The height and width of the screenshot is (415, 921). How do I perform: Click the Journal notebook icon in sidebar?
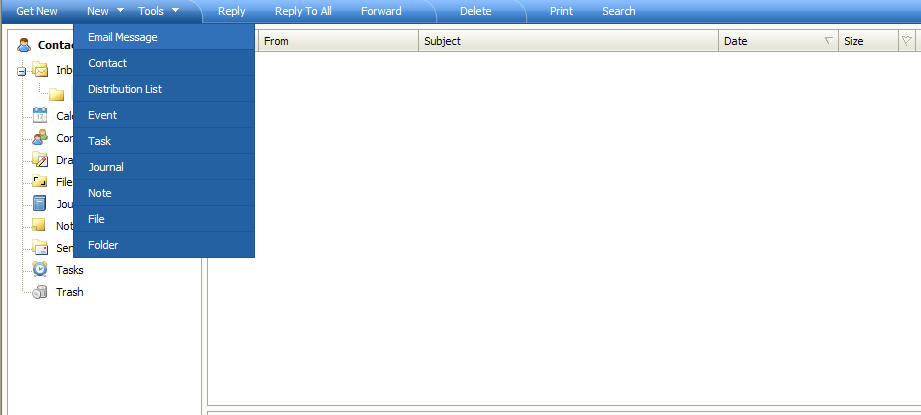pyautogui.click(x=40, y=203)
